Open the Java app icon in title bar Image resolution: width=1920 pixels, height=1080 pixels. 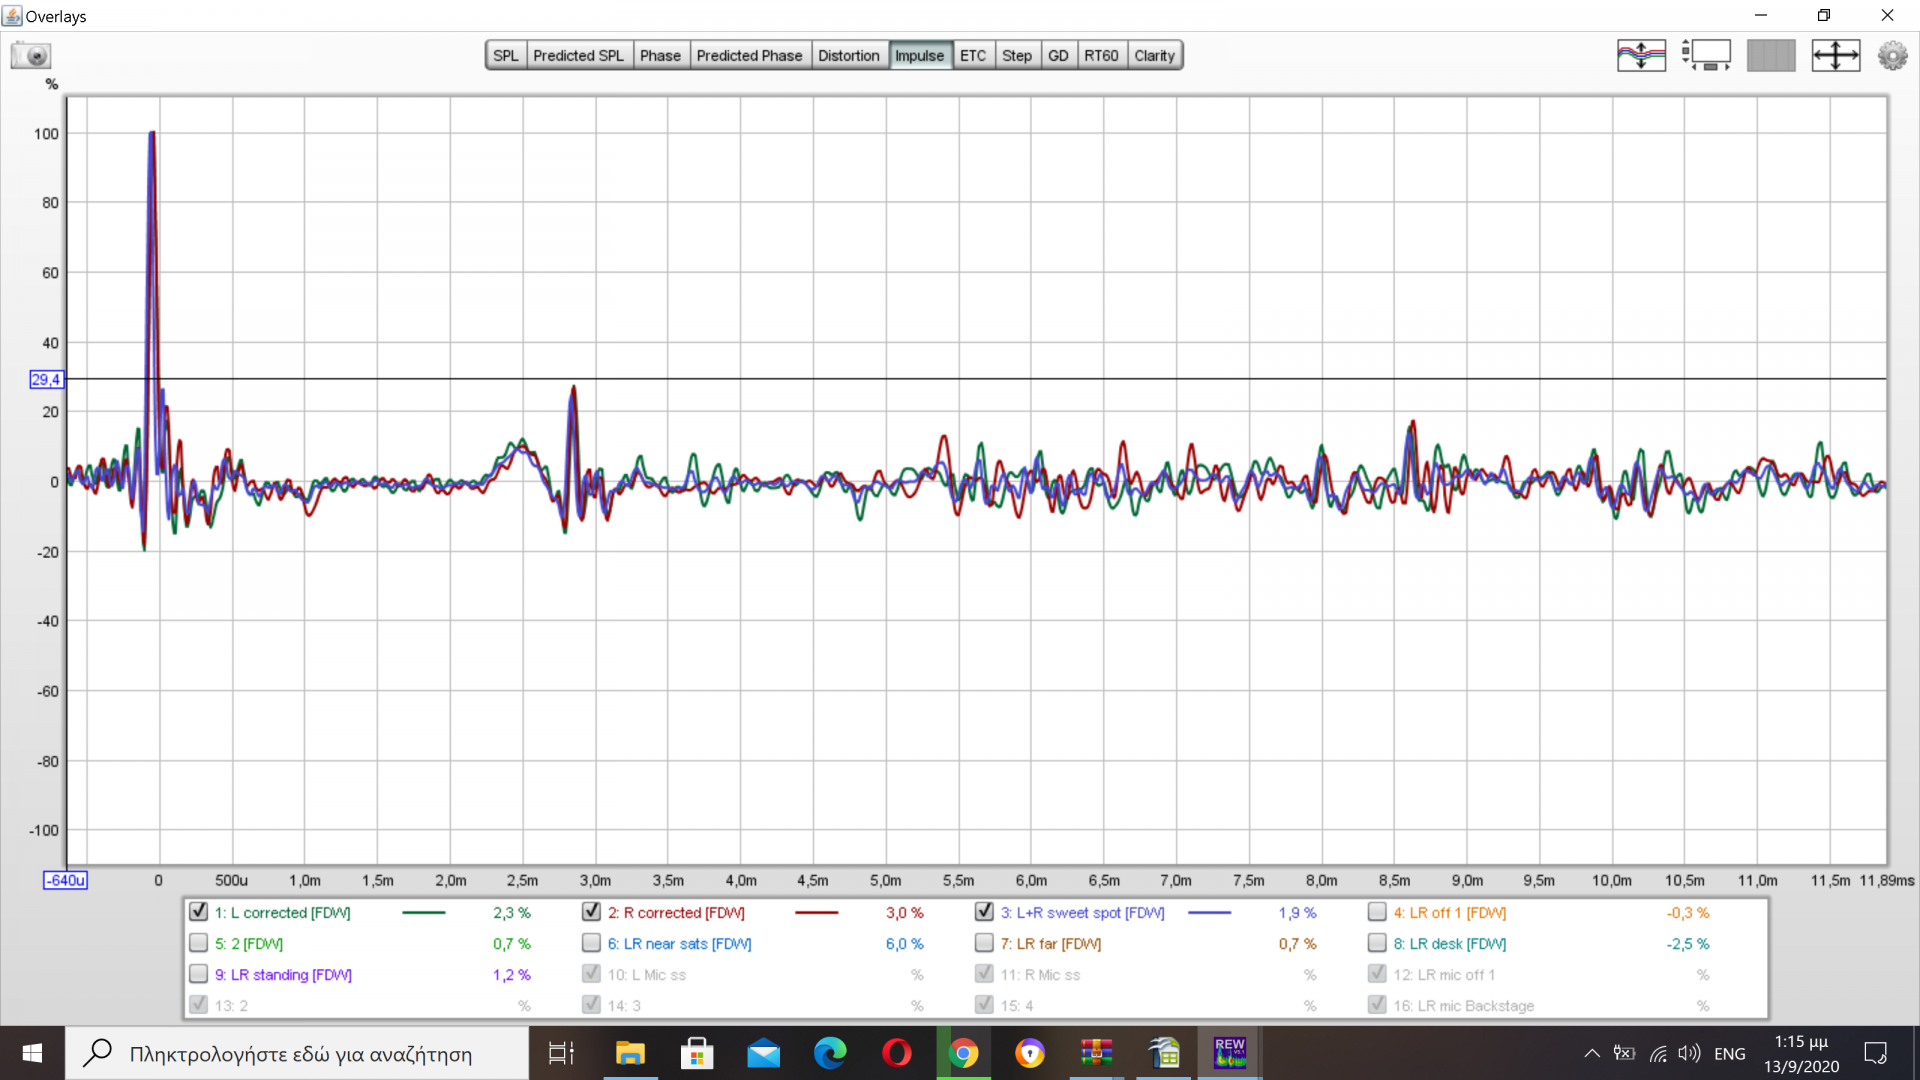(x=12, y=16)
